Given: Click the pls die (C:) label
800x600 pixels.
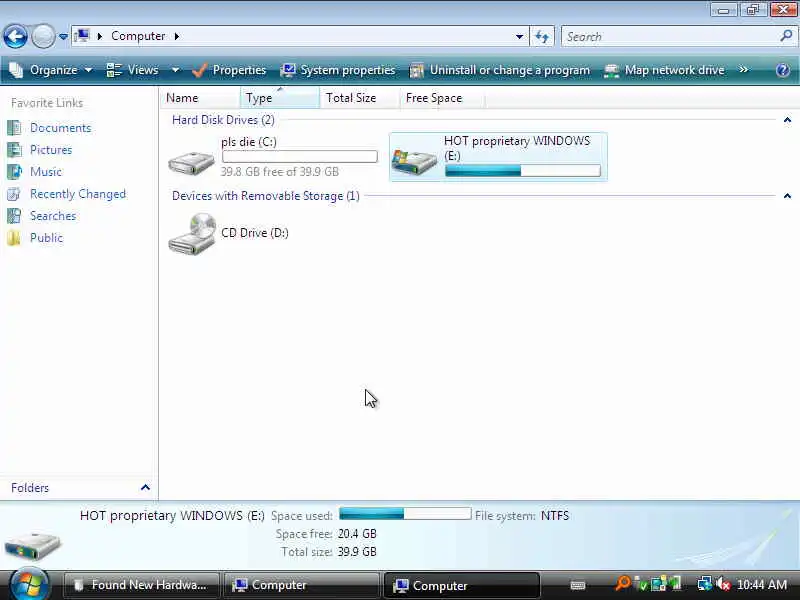Looking at the screenshot, I should coord(249,142).
